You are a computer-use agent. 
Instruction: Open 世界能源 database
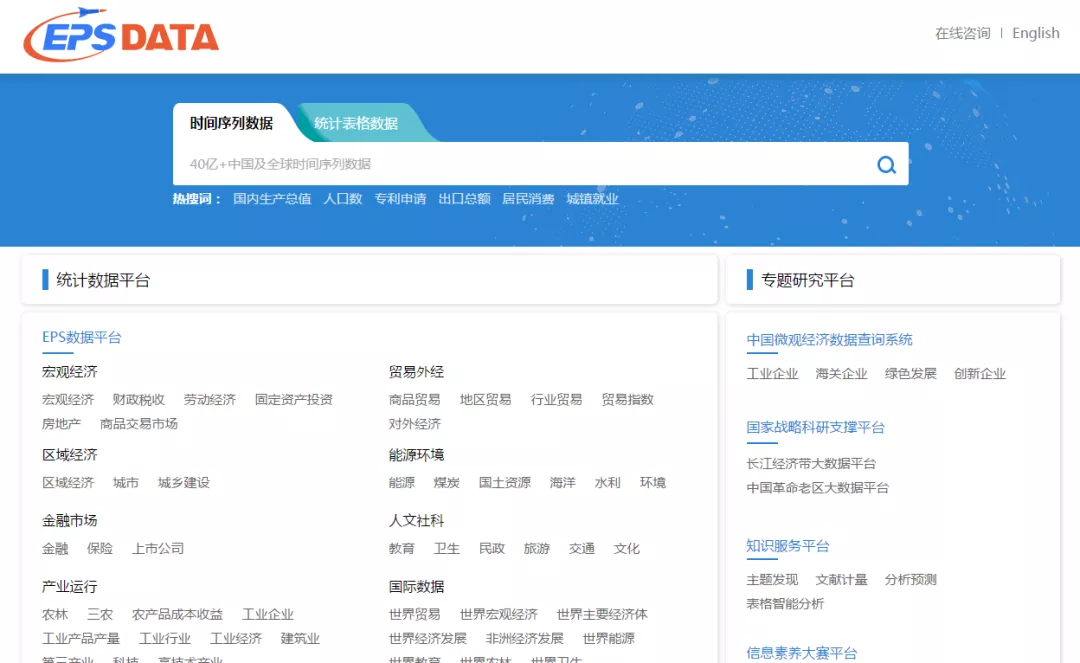click(608, 638)
